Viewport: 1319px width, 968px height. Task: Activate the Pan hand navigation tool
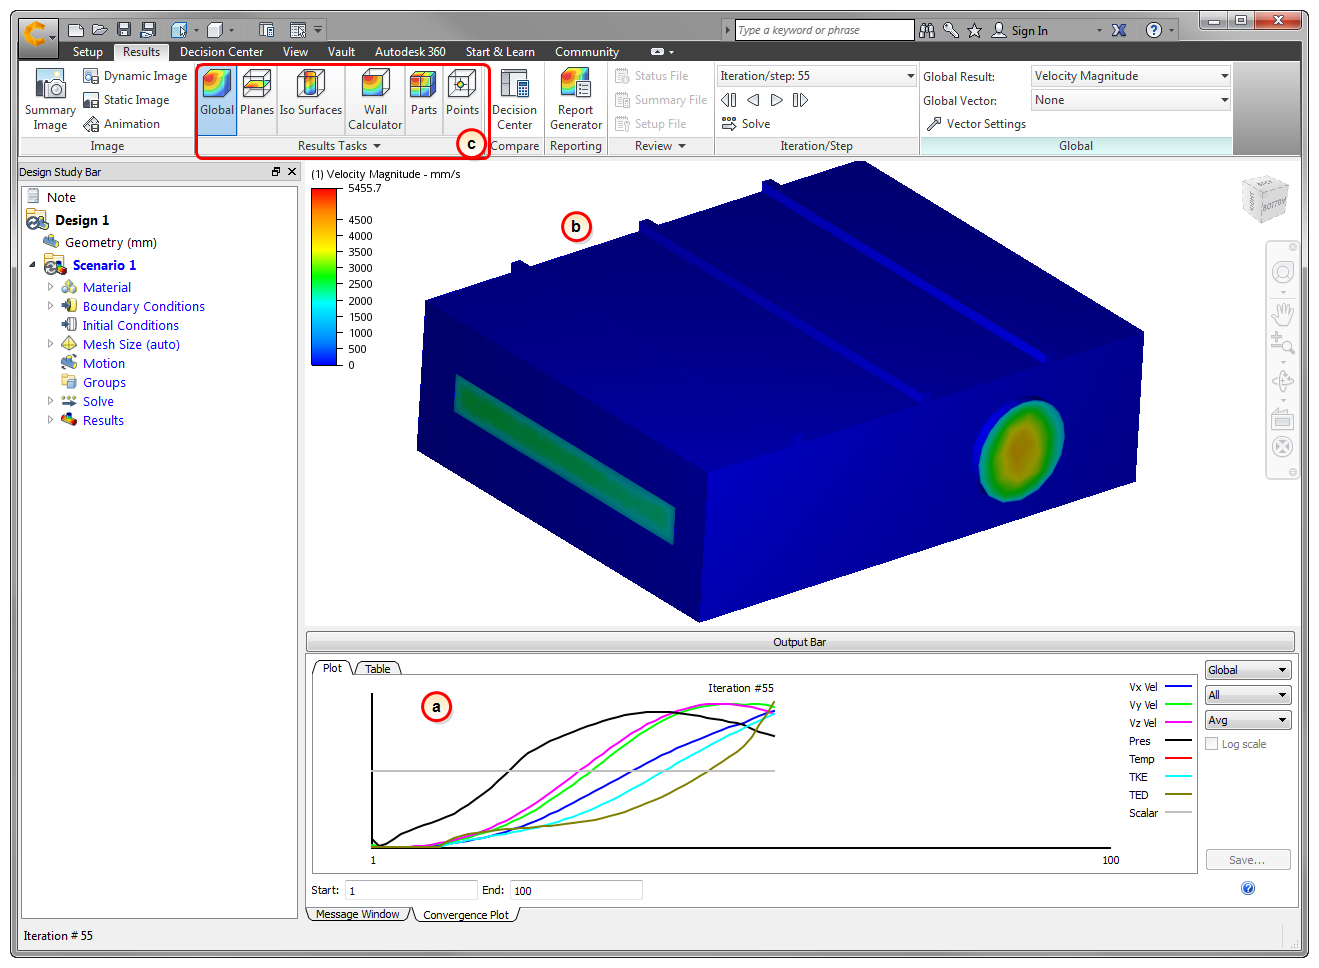click(x=1282, y=313)
